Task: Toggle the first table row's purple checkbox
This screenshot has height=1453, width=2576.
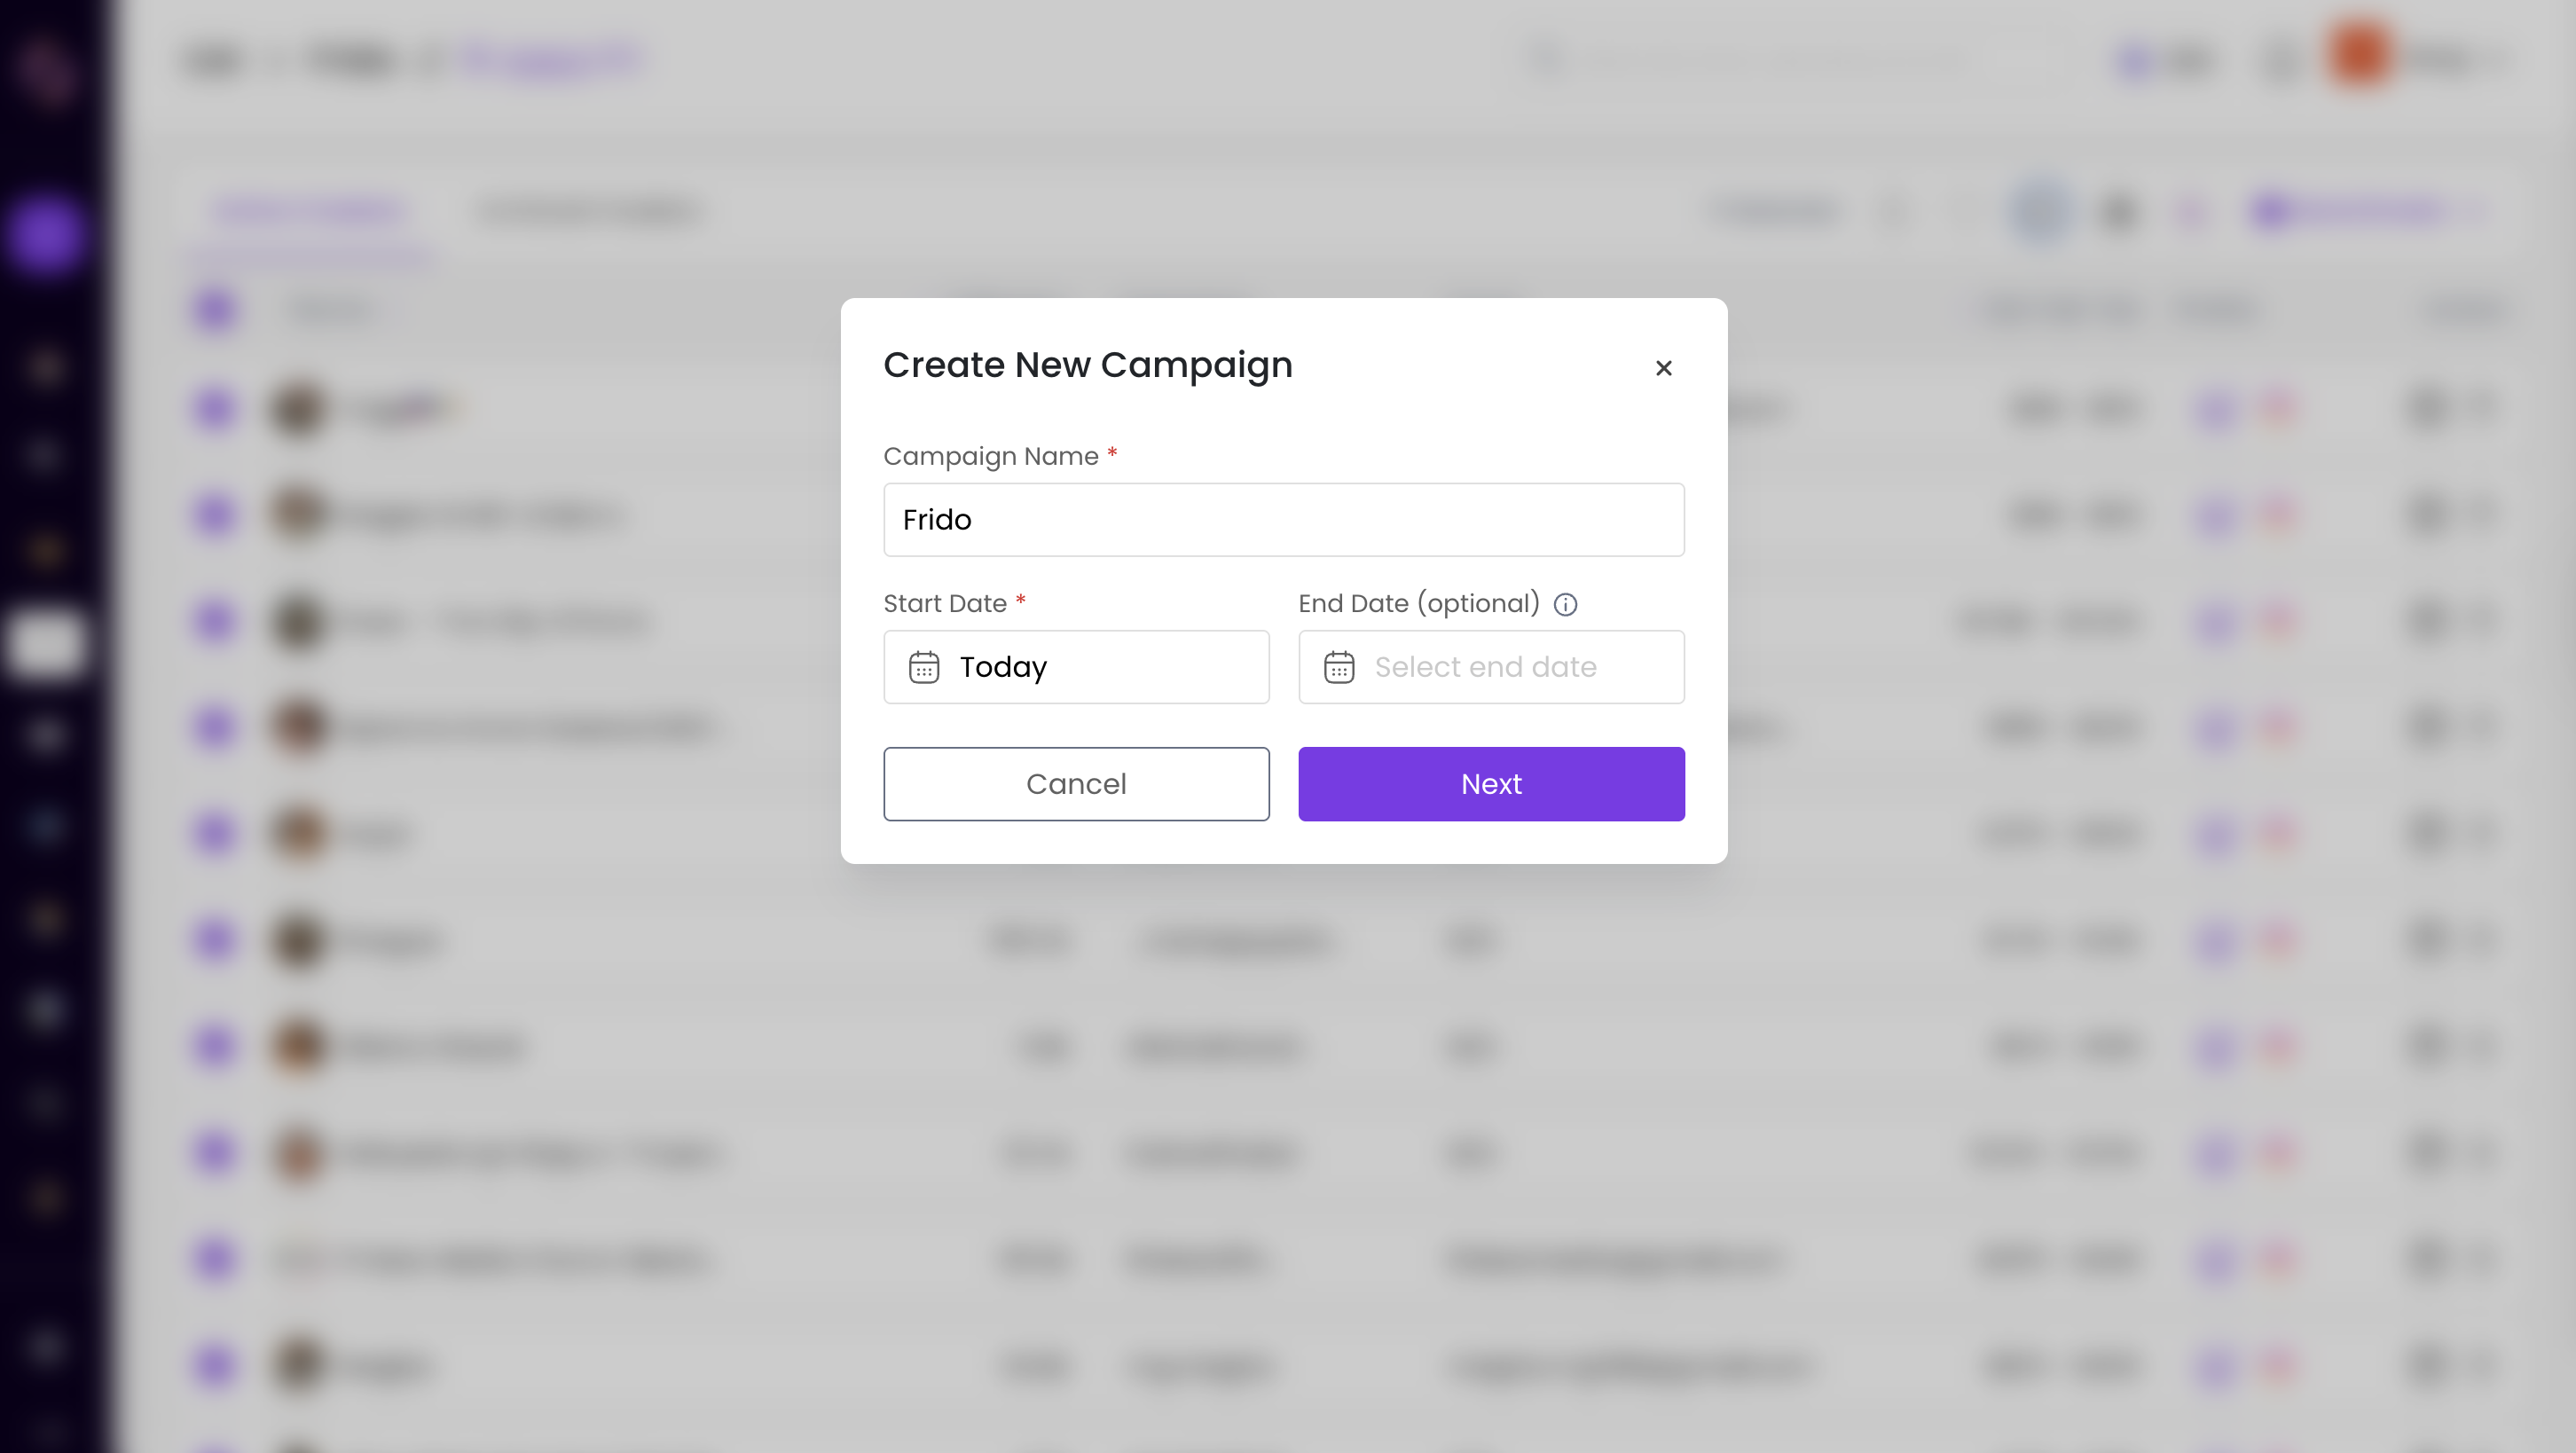Action: (214, 408)
